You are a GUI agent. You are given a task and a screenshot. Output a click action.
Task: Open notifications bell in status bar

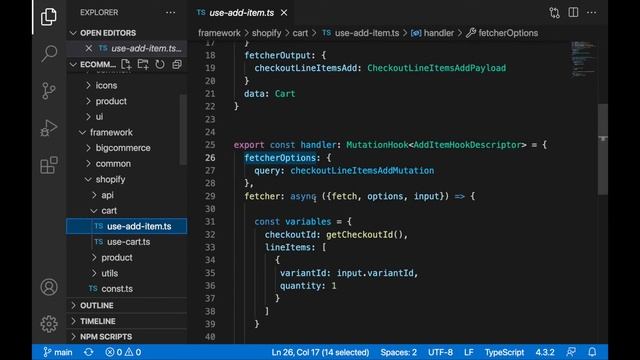[x=592, y=352]
